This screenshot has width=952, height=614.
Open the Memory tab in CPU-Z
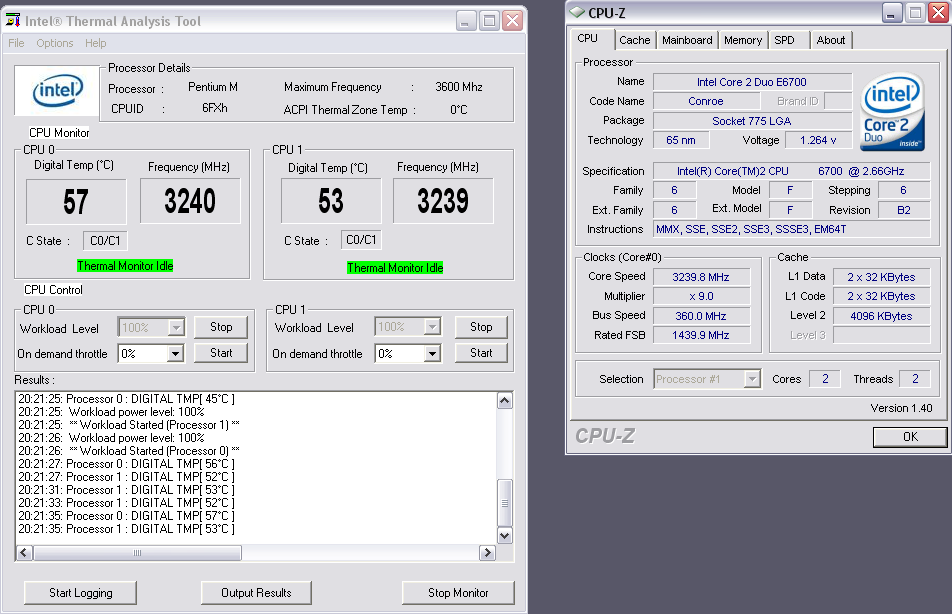(743, 40)
